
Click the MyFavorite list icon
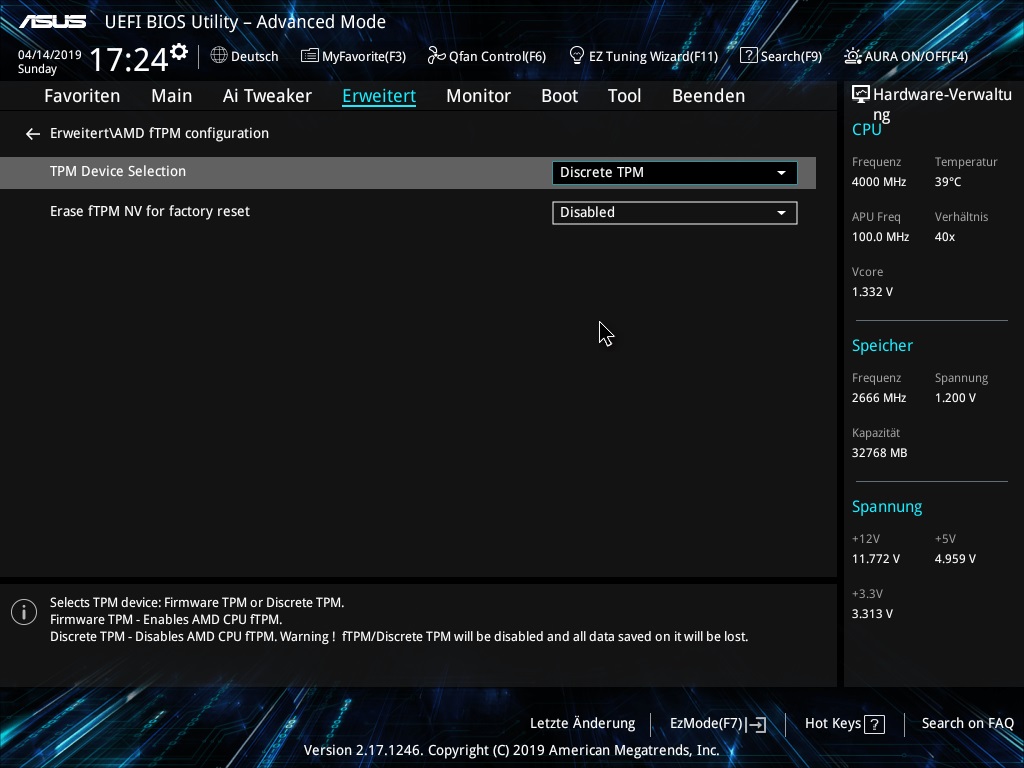310,56
